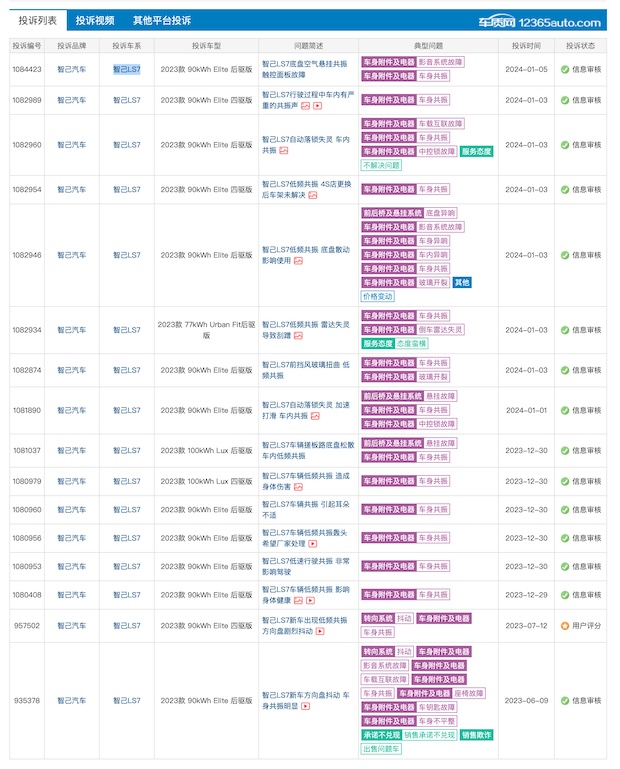Click green check status icon for 1082934
Image resolution: width=620 pixels, height=769 pixels.
point(565,330)
